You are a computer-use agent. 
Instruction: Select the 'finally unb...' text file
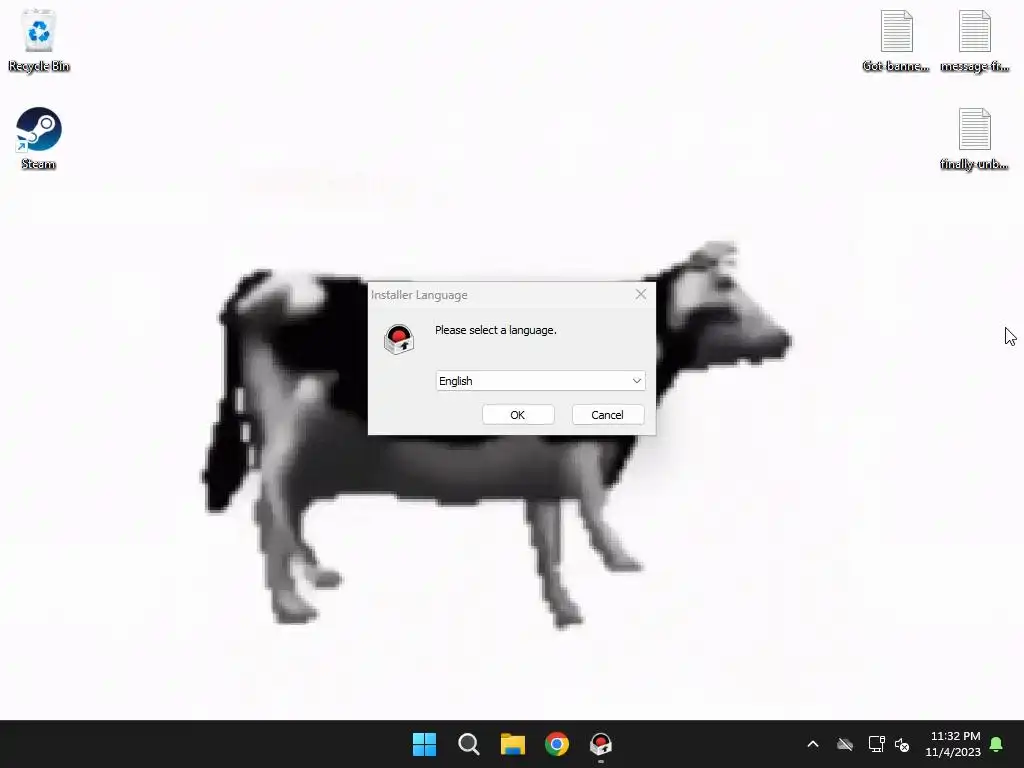click(x=974, y=138)
